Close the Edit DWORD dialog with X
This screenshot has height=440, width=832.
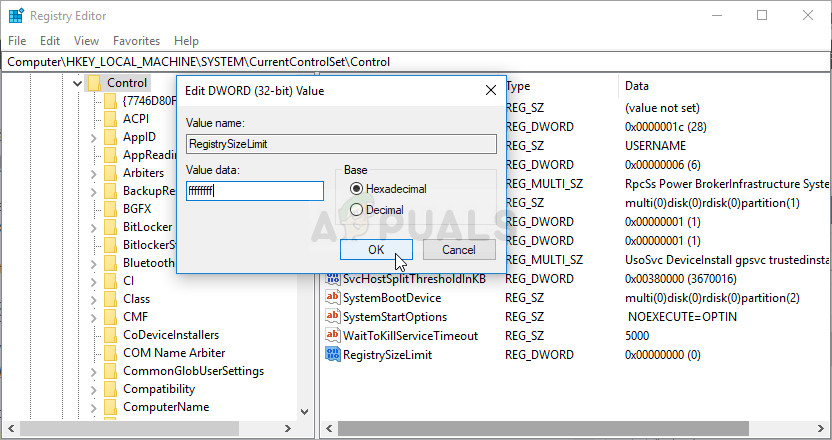491,91
